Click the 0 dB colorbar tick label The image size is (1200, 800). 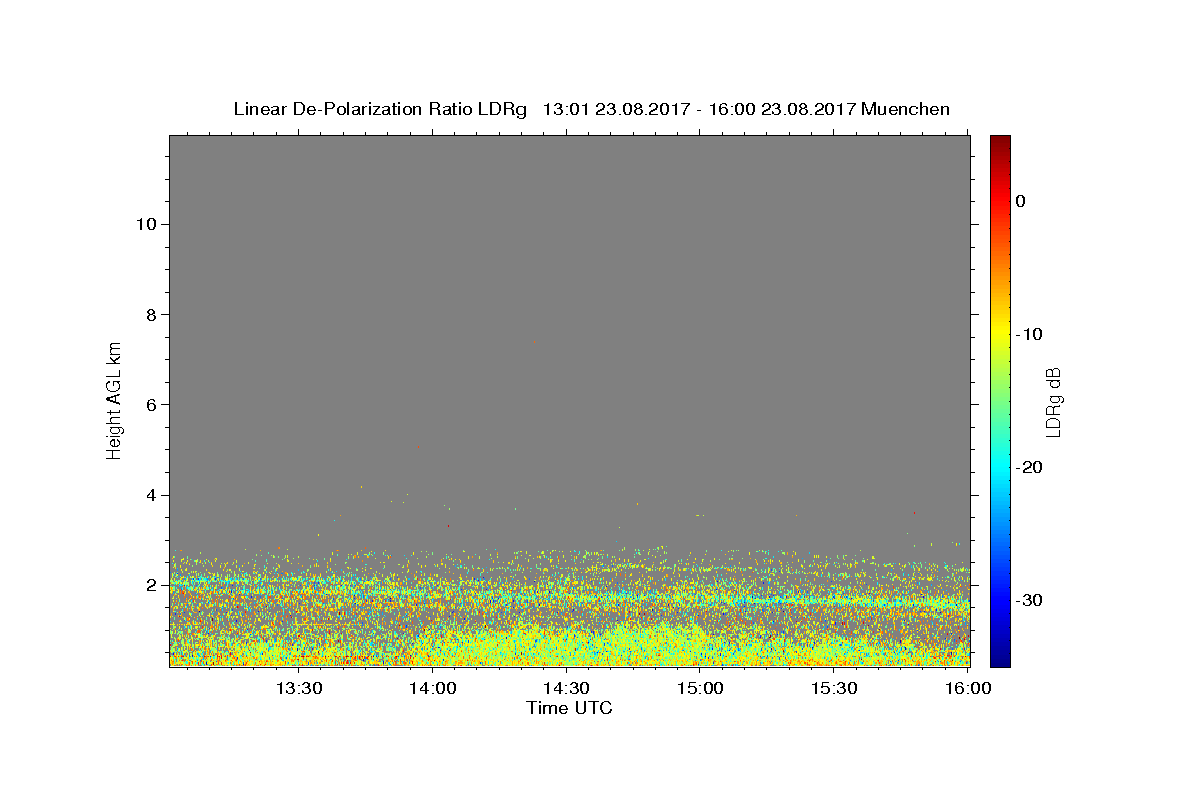(x=1020, y=201)
